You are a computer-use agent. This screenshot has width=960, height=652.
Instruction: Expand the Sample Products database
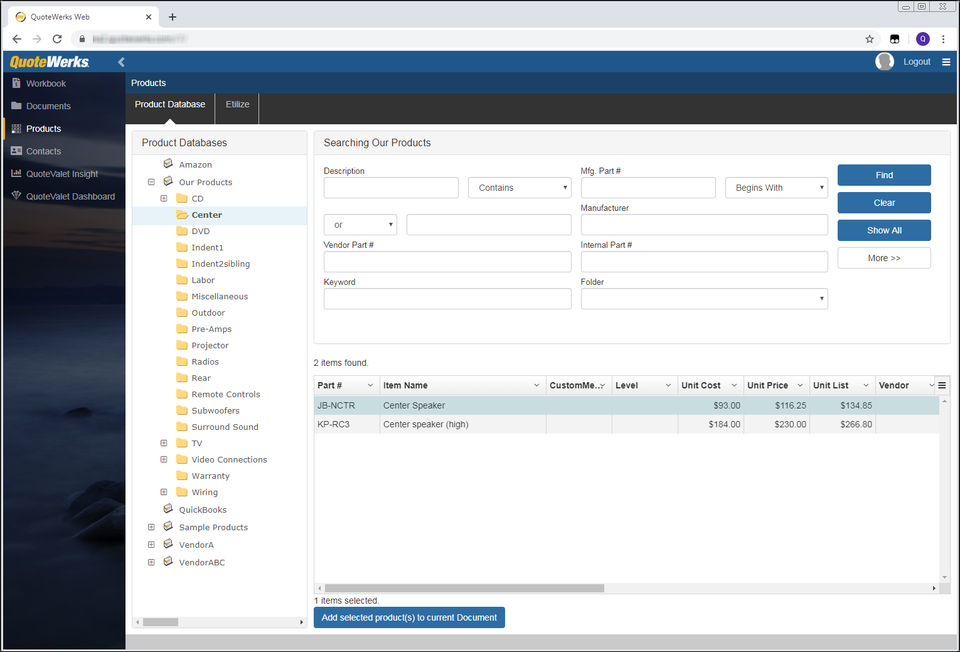[152, 527]
